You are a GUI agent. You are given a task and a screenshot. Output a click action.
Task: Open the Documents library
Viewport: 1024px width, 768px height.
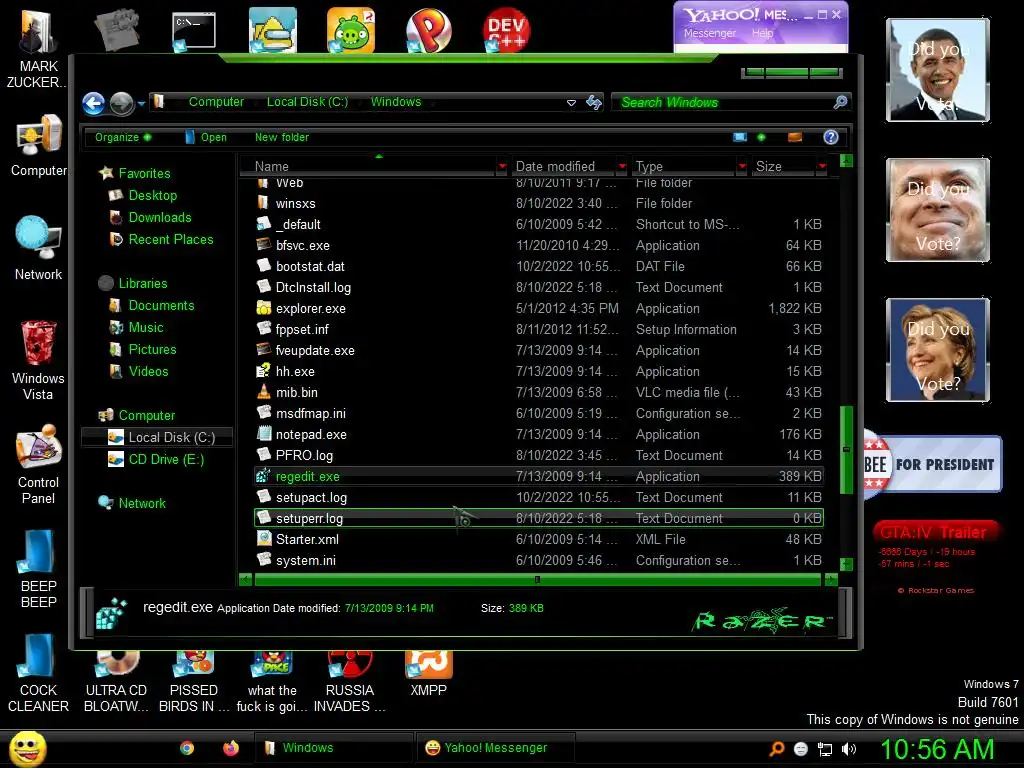[161, 306]
